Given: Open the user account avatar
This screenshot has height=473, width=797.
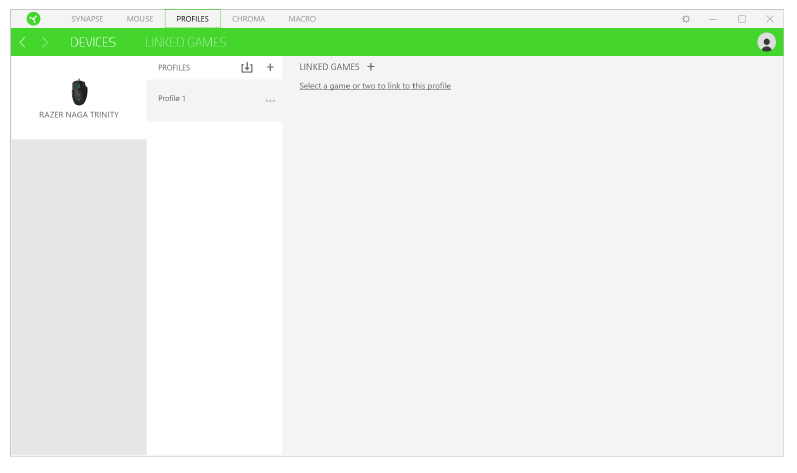Looking at the screenshot, I should (x=767, y=42).
